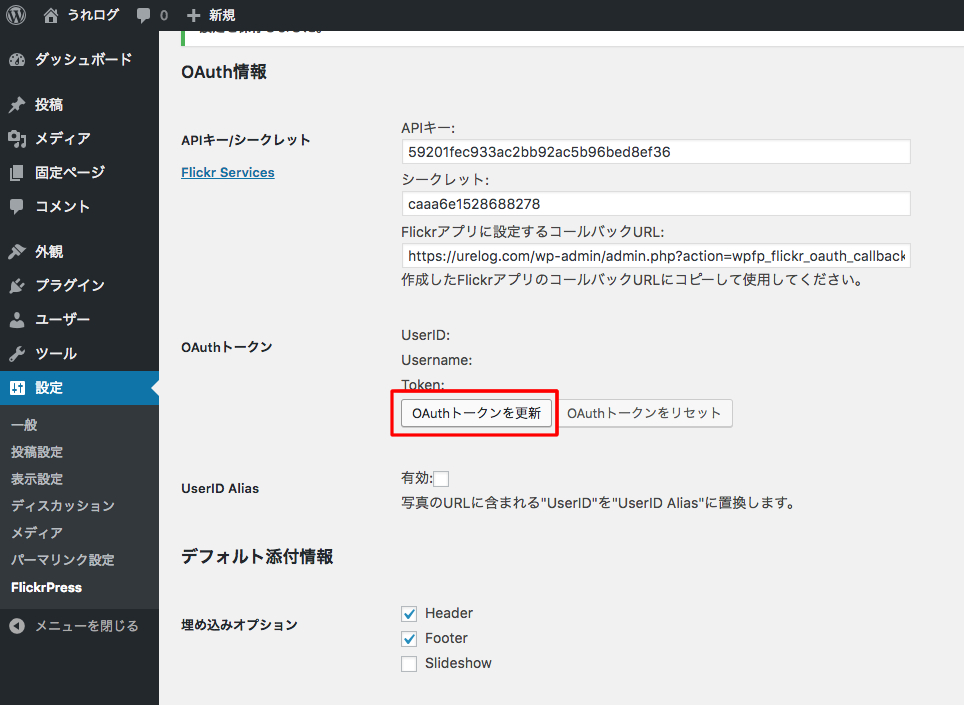Open the comments bubble icon in admin bar
This screenshot has height=705, width=964.
coord(143,15)
